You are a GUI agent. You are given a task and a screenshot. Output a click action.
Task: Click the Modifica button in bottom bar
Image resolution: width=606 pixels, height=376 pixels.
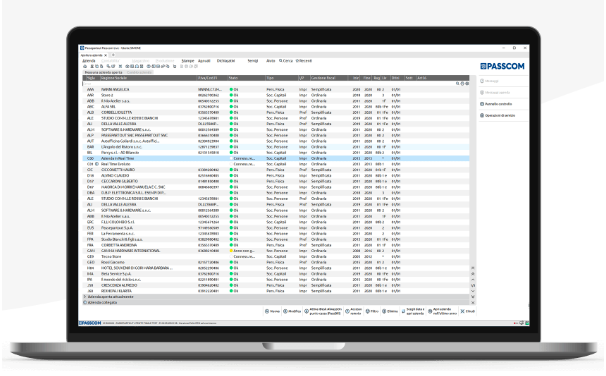[x=292, y=311]
